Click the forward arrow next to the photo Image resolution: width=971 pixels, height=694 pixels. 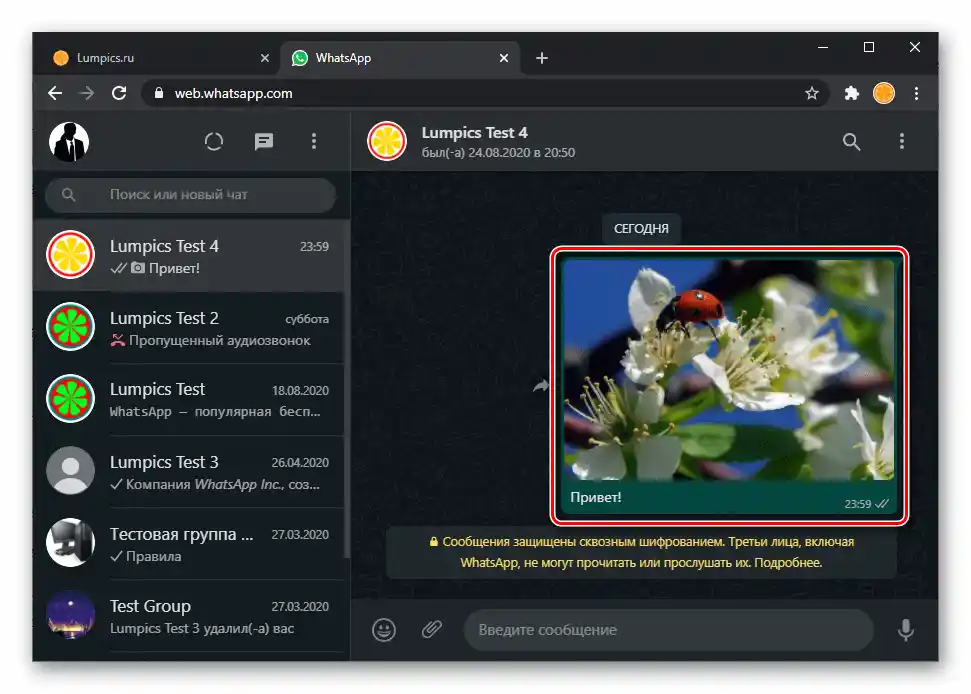(540, 386)
